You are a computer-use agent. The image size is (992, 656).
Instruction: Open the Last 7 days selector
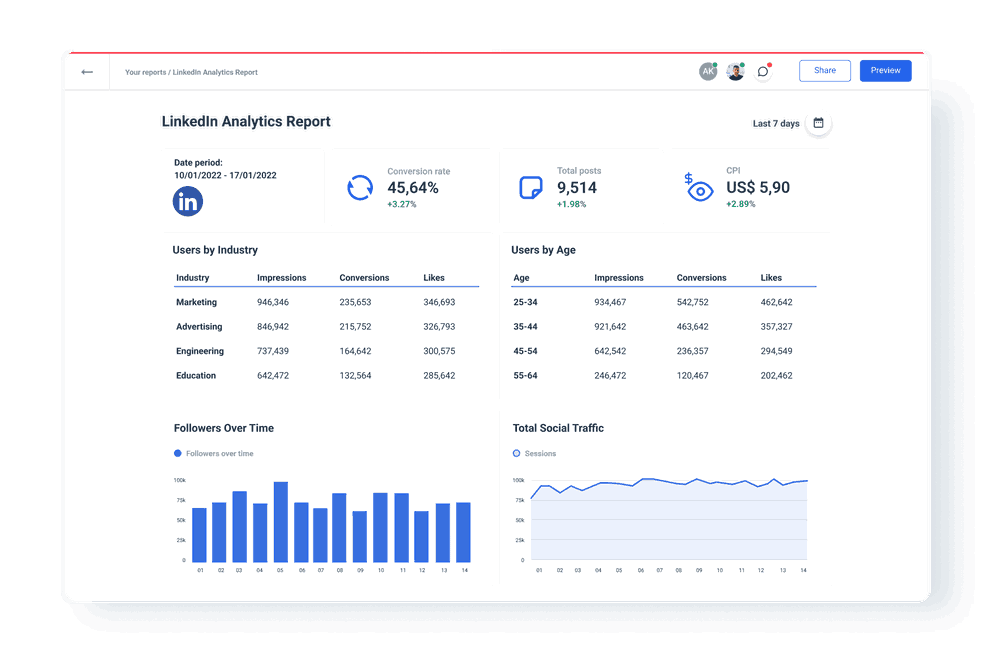coord(775,123)
